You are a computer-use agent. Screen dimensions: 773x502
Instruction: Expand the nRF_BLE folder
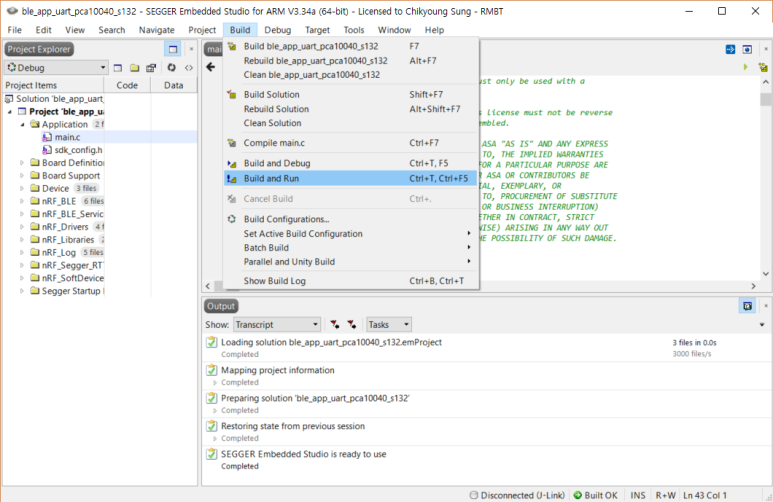[x=22, y=201]
